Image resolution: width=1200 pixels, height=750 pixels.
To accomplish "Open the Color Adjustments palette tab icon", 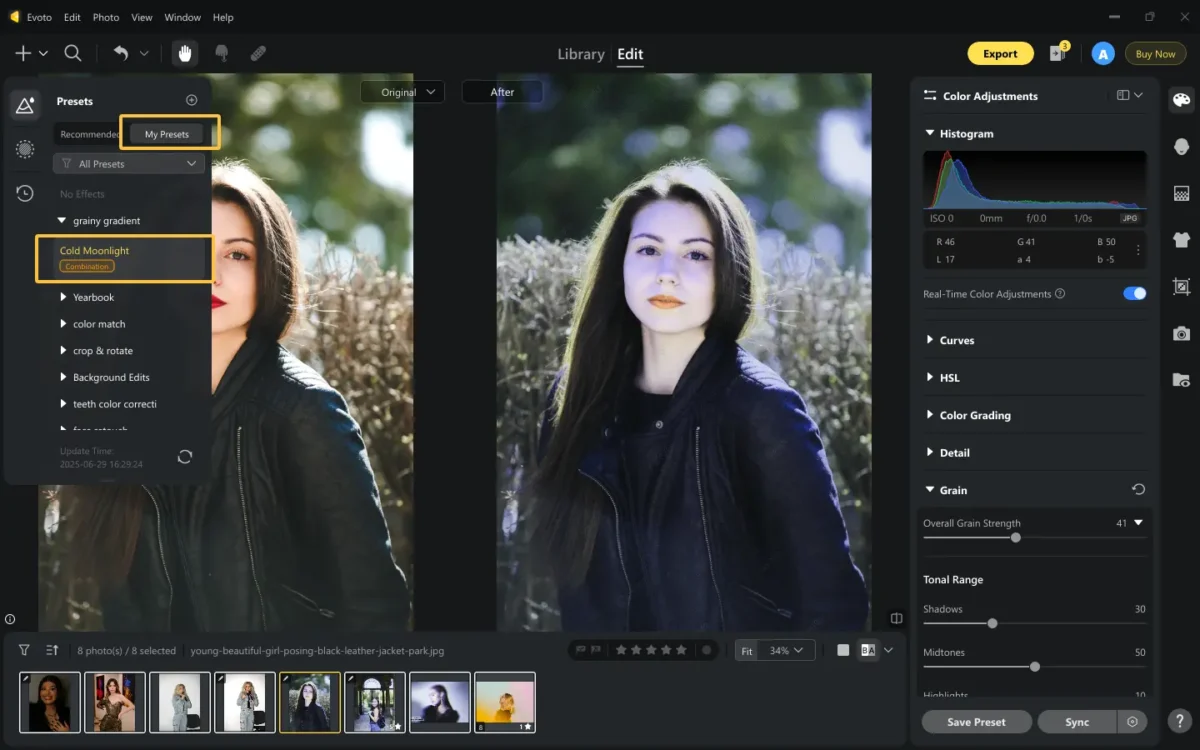I will pyautogui.click(x=1181, y=100).
